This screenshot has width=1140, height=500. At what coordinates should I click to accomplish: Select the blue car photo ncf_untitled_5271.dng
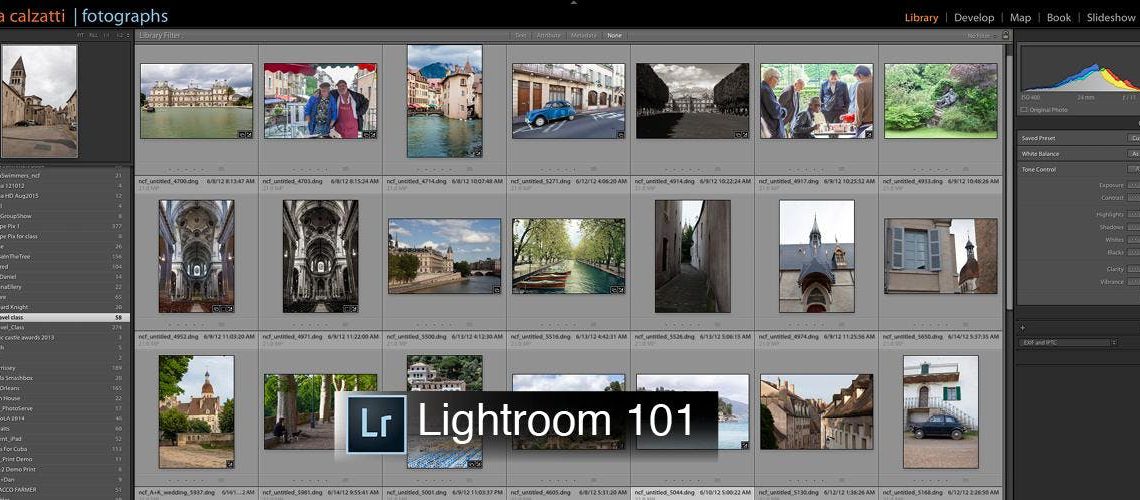click(x=568, y=101)
